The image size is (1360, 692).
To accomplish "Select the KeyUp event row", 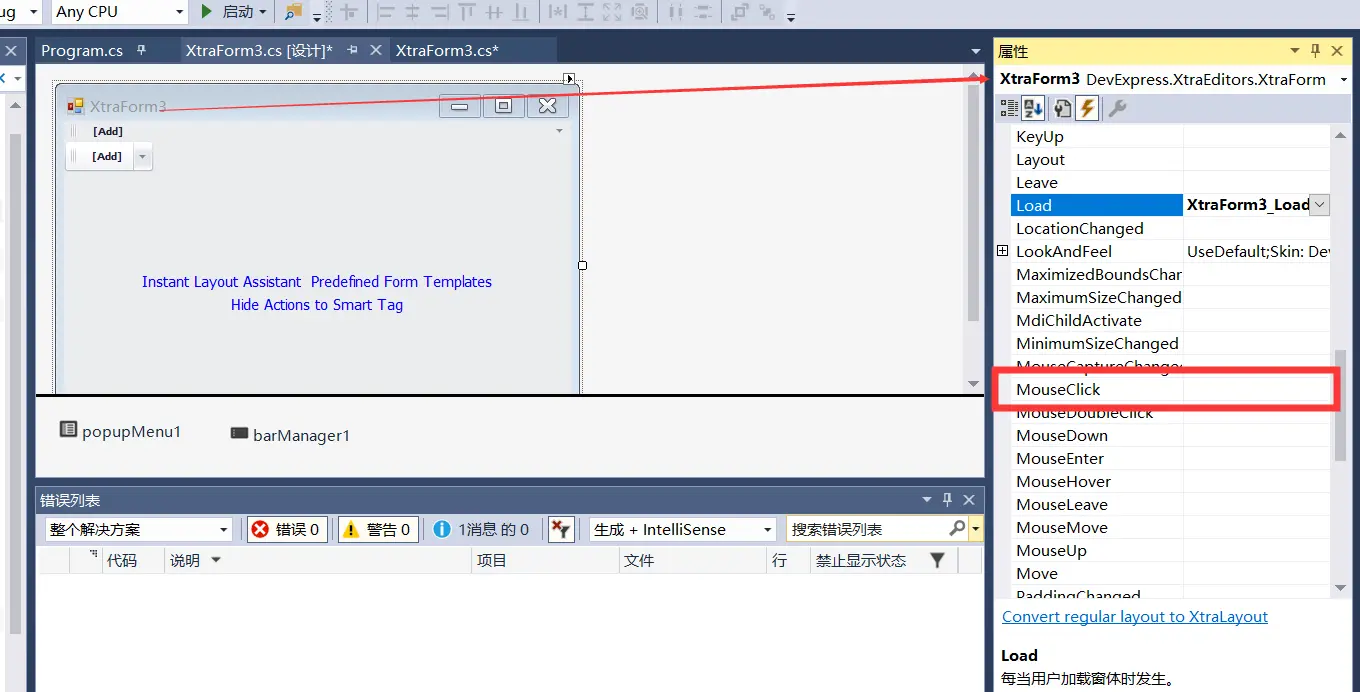I will point(1170,136).
